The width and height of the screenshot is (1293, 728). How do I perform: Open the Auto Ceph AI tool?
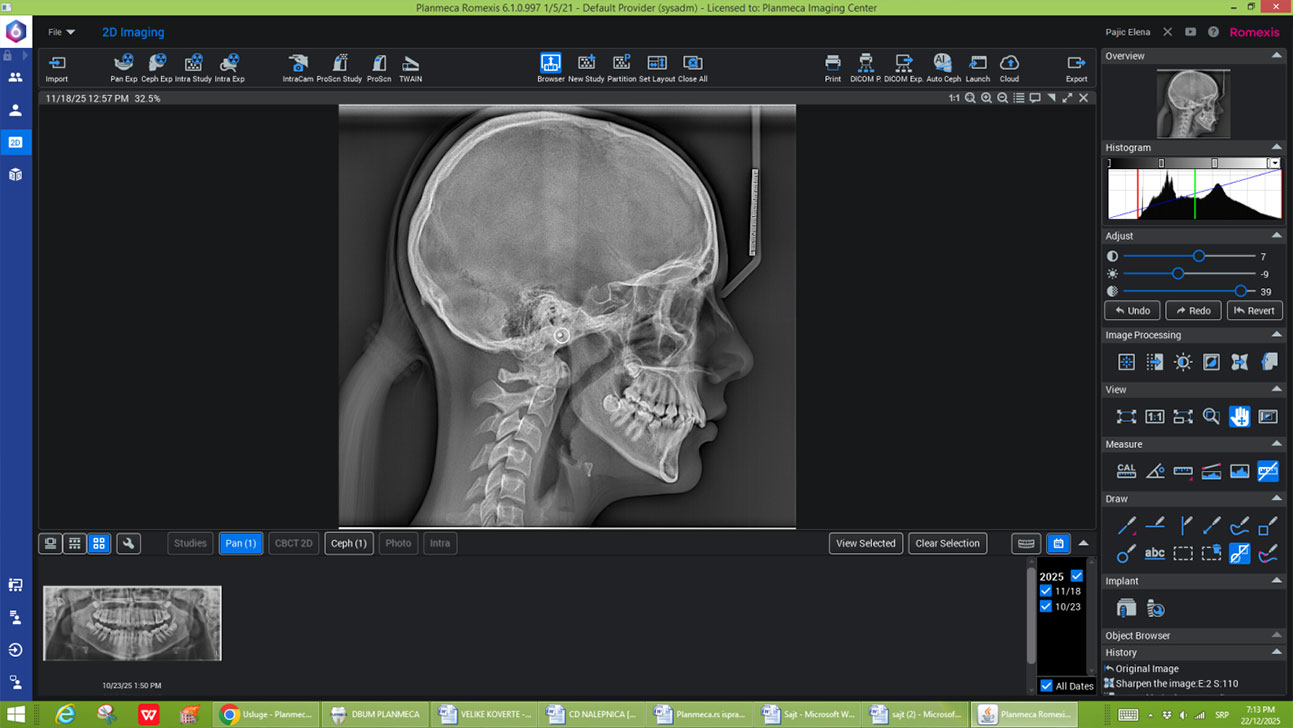[x=942, y=66]
